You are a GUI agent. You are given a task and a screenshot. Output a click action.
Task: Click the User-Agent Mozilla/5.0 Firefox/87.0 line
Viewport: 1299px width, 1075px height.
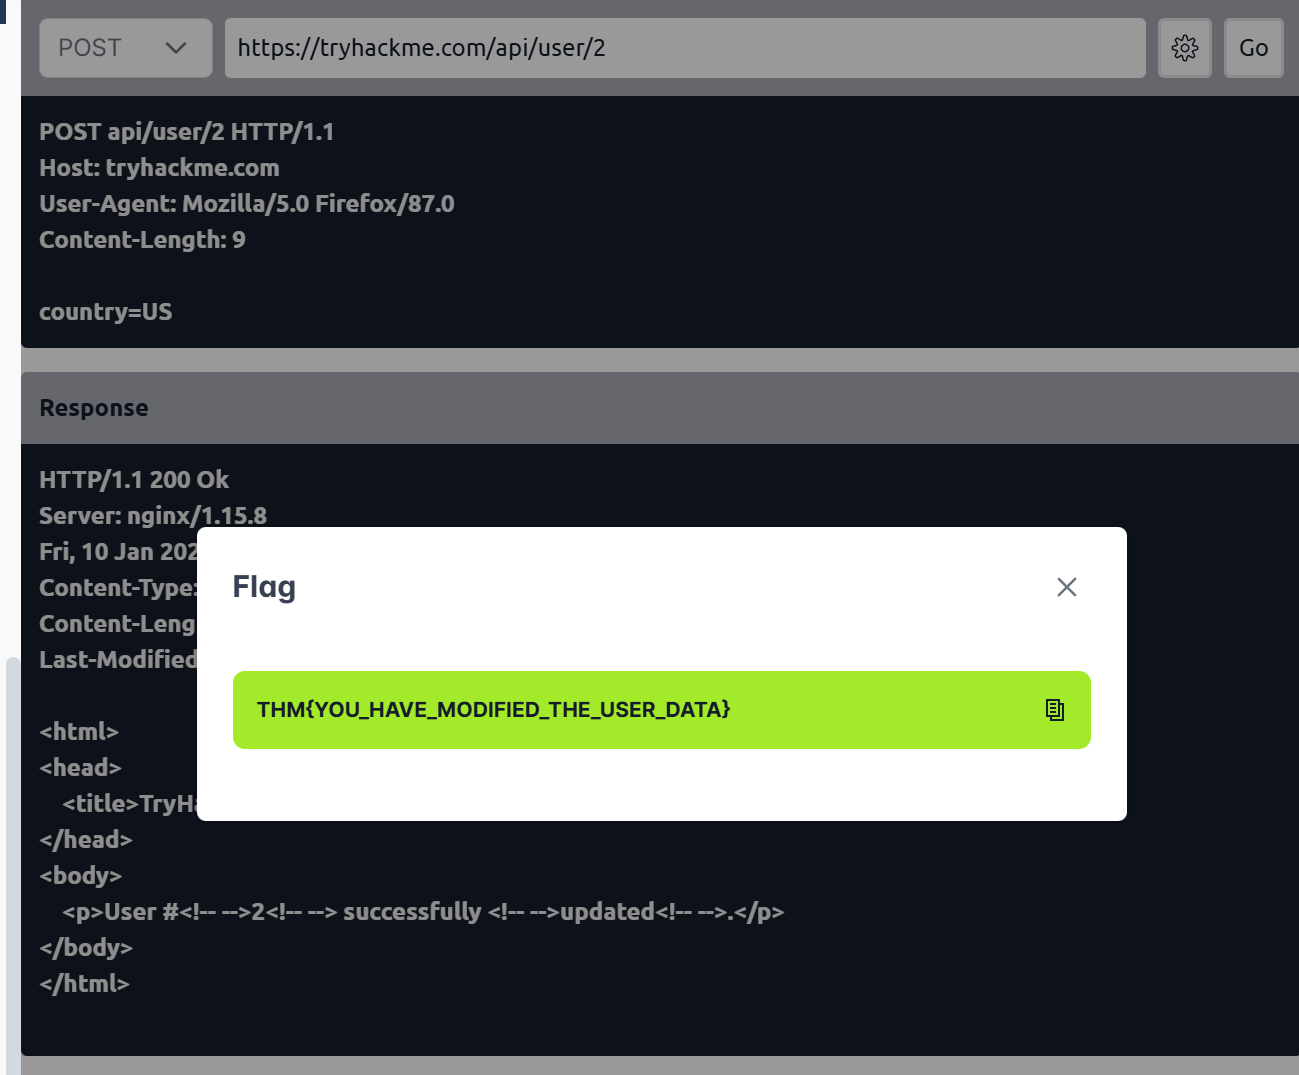pos(247,204)
